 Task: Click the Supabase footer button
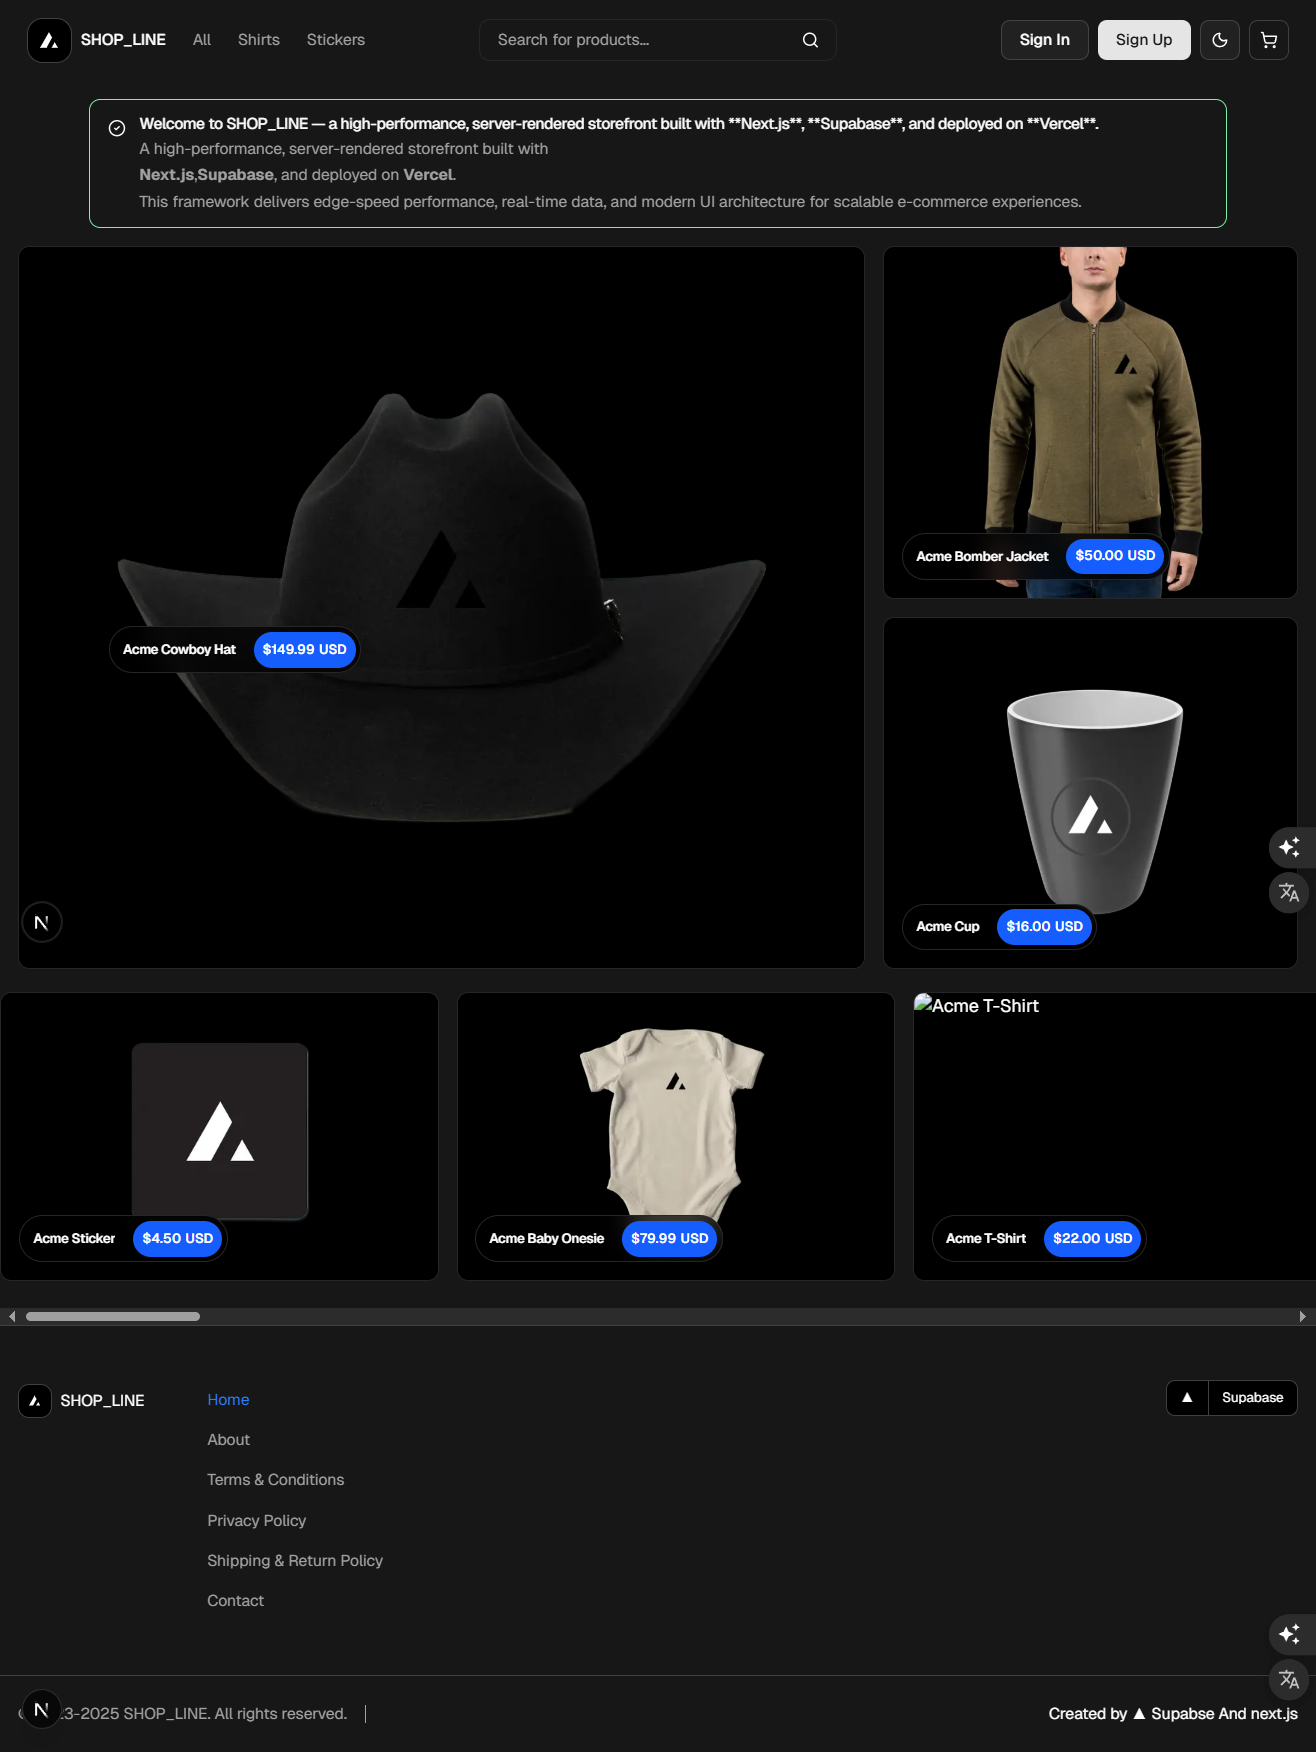(x=1252, y=1398)
